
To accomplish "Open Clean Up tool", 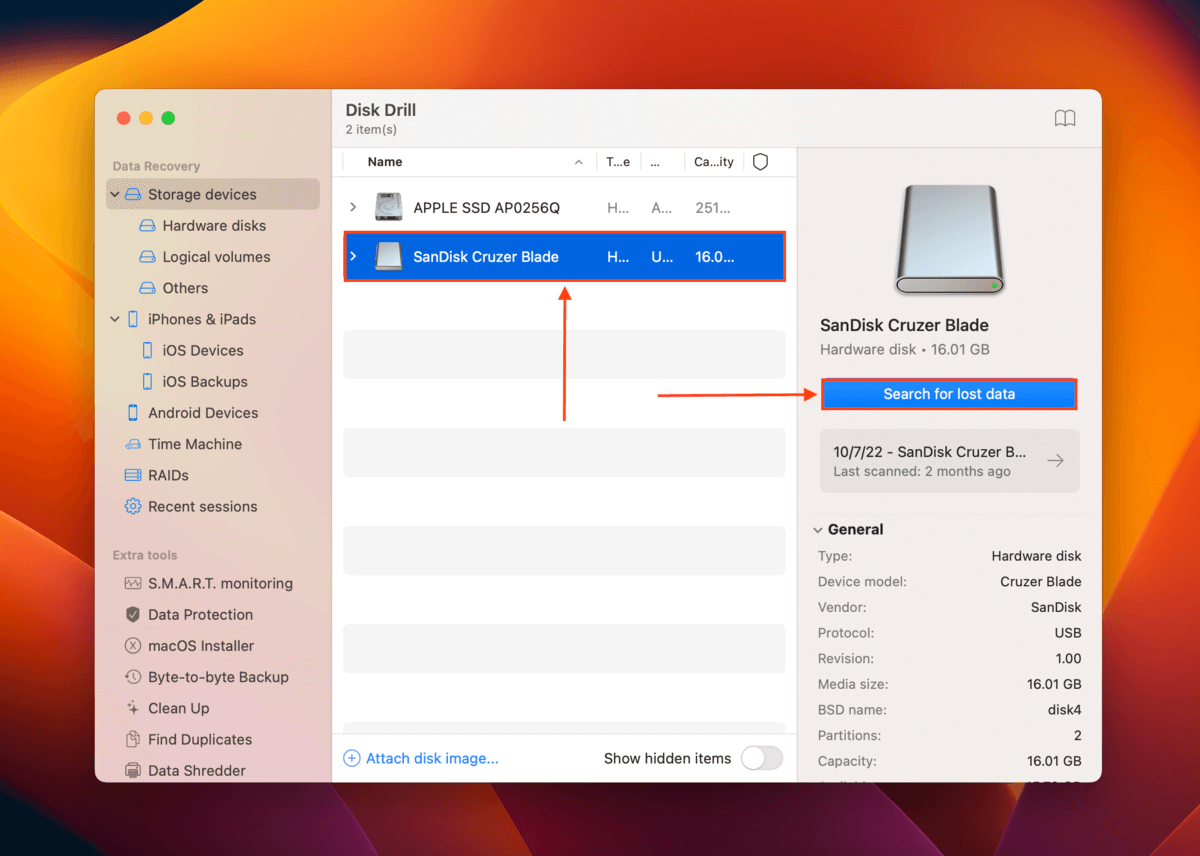I will pos(179,708).
